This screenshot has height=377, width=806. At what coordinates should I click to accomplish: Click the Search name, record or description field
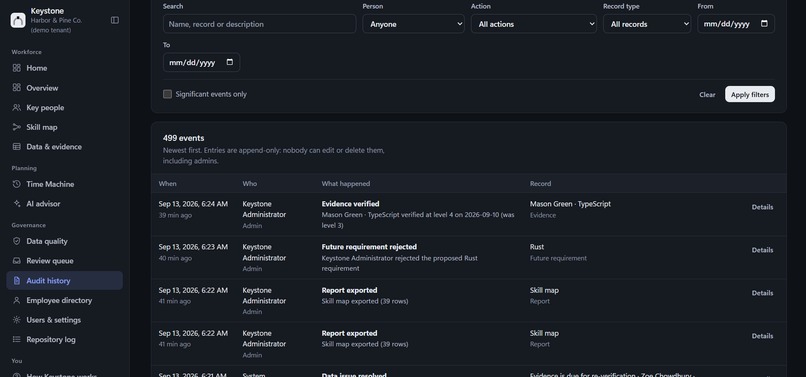point(260,24)
